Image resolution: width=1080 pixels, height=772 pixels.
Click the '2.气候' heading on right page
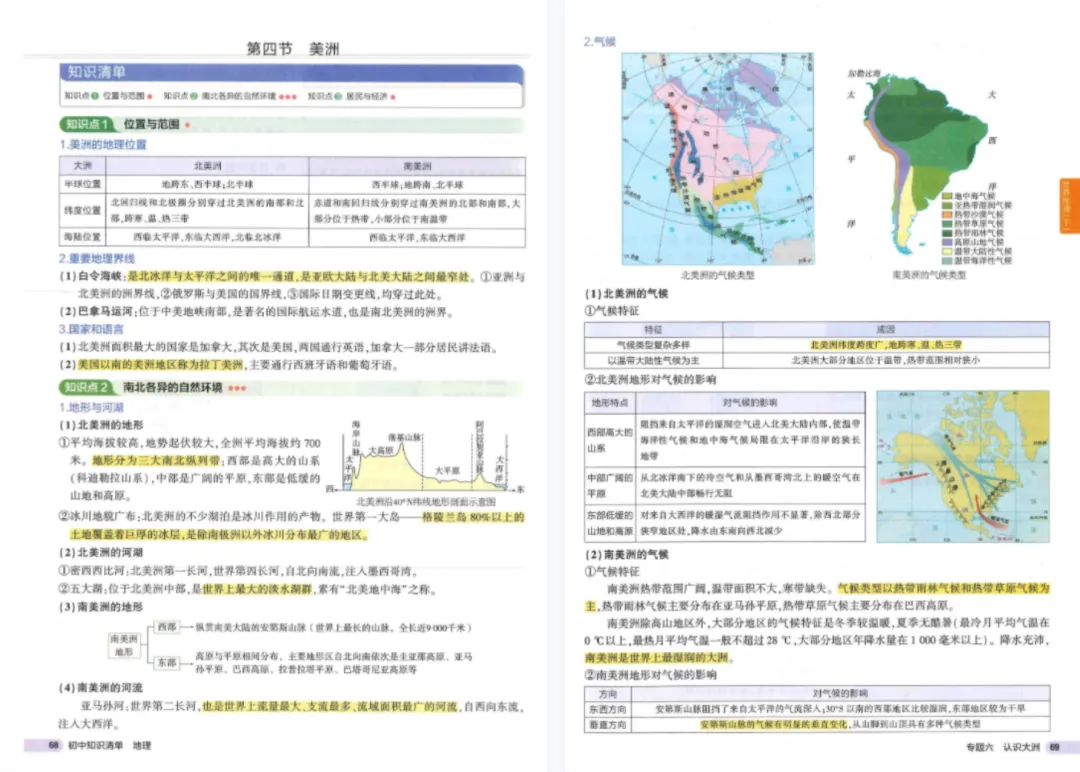coord(599,42)
